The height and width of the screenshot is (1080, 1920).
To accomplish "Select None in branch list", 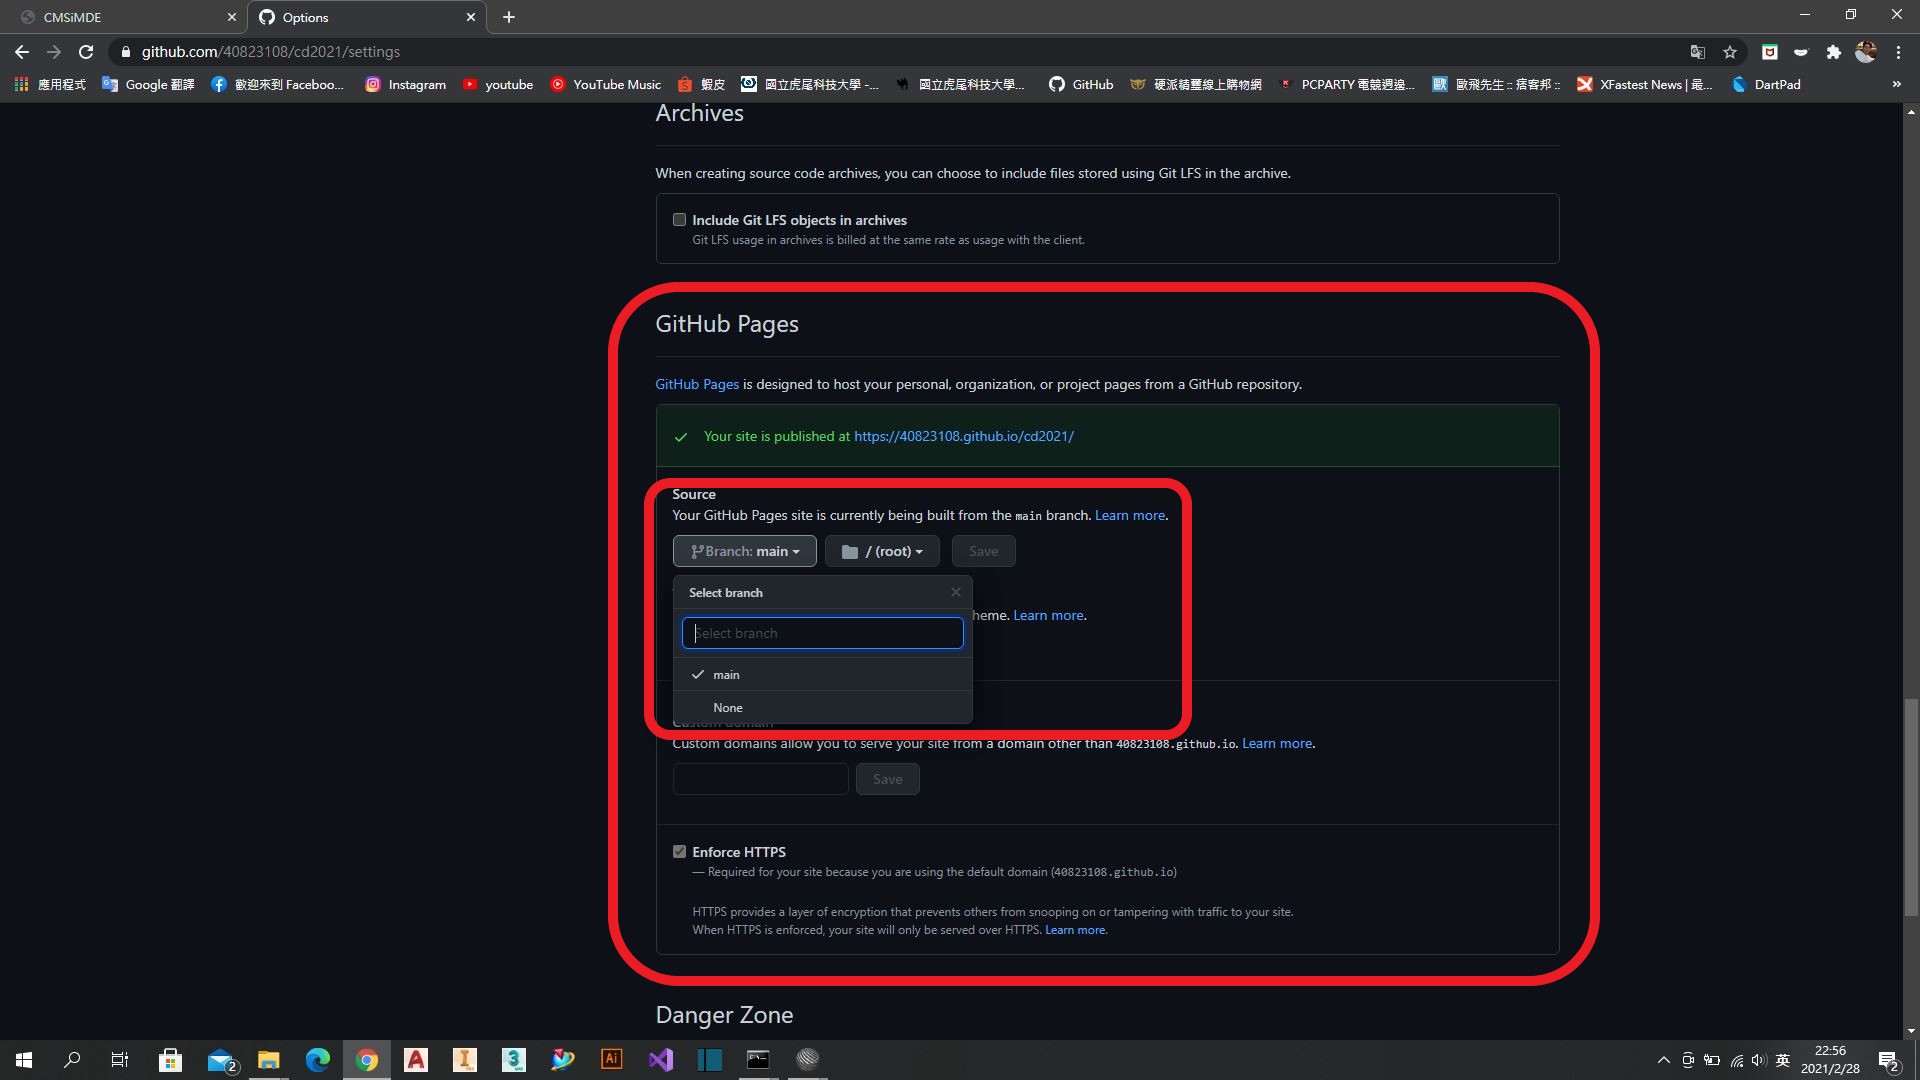I will 822,708.
